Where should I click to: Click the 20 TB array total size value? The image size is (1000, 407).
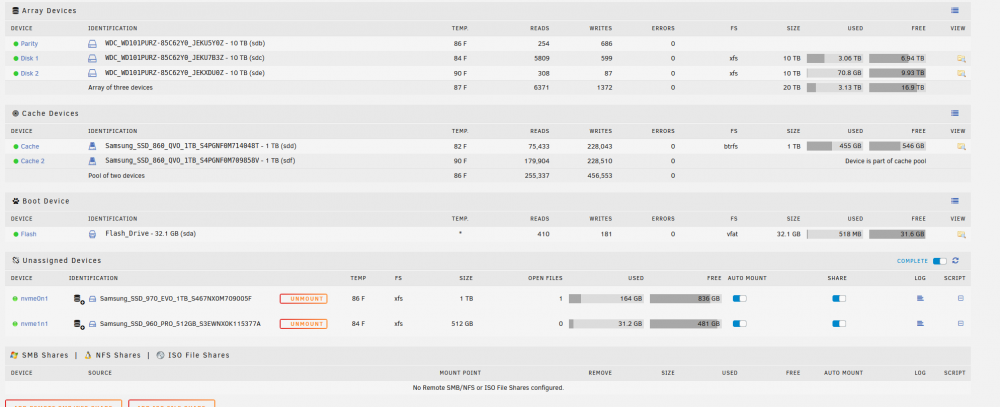point(791,87)
